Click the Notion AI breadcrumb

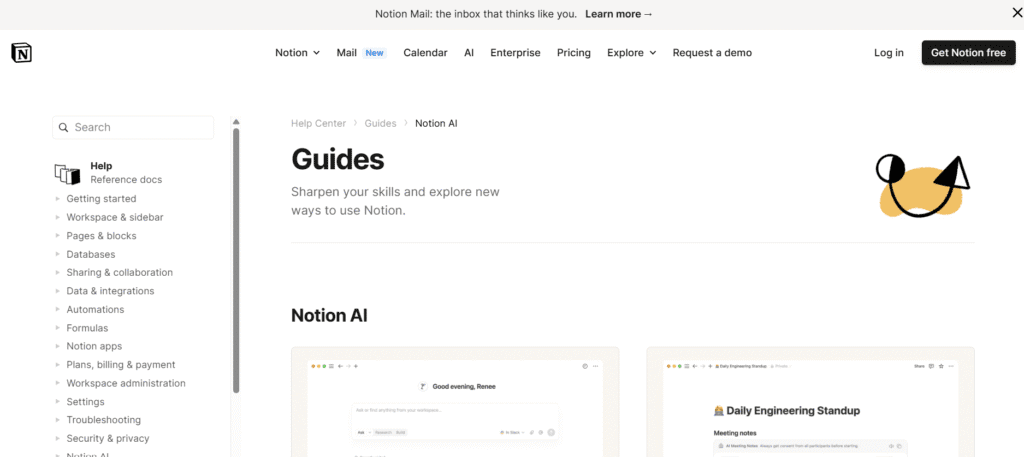click(x=436, y=123)
